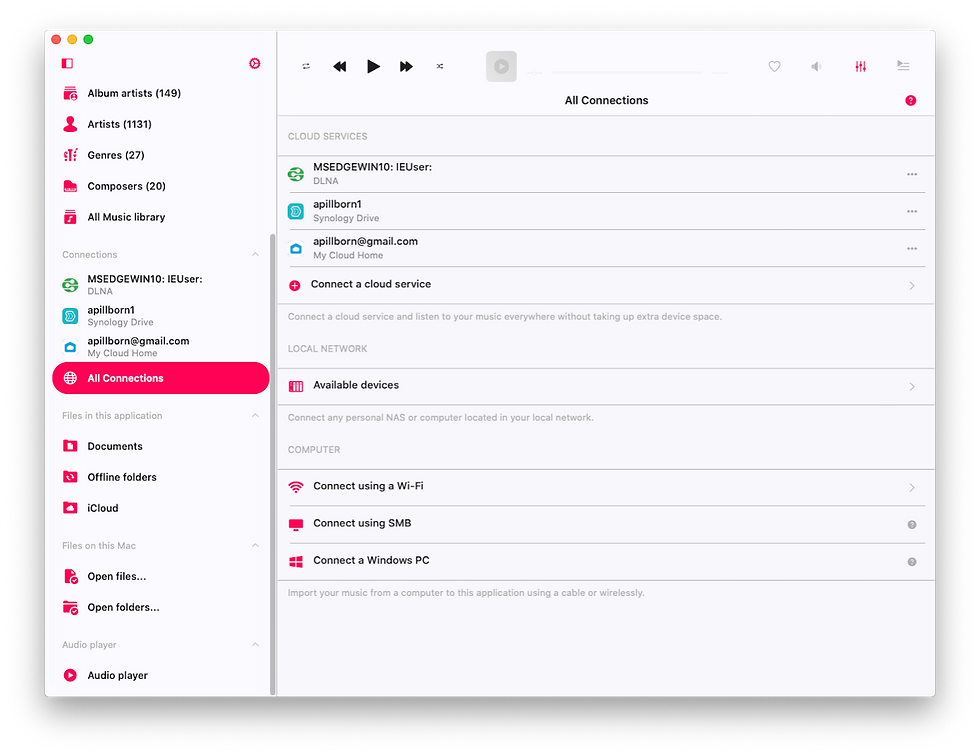Image resolution: width=980 pixels, height=756 pixels.
Task: Select All Connections in sidebar
Action: pos(161,378)
